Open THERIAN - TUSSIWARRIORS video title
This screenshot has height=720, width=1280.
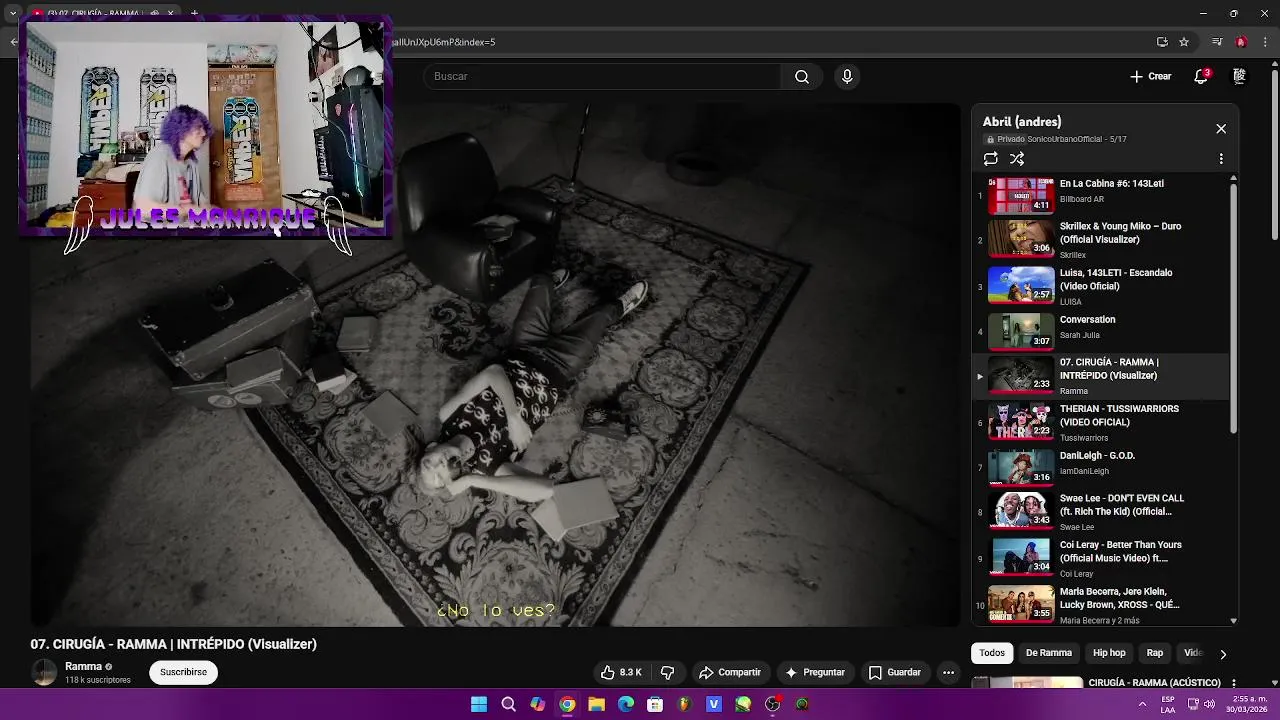click(x=1119, y=416)
